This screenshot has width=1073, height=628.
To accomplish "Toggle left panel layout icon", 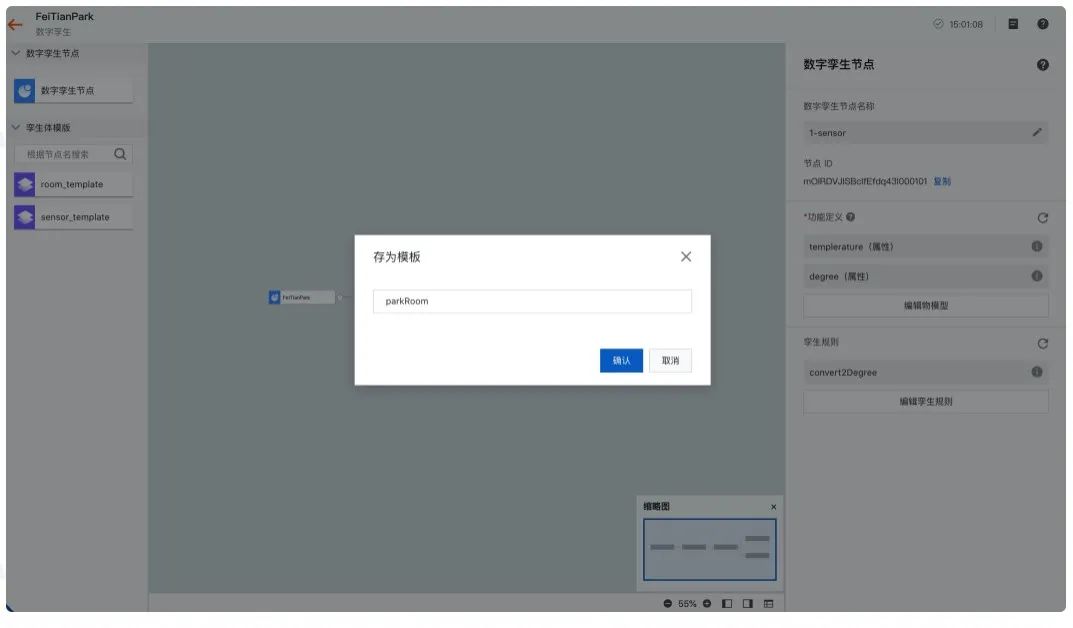I will pos(727,603).
